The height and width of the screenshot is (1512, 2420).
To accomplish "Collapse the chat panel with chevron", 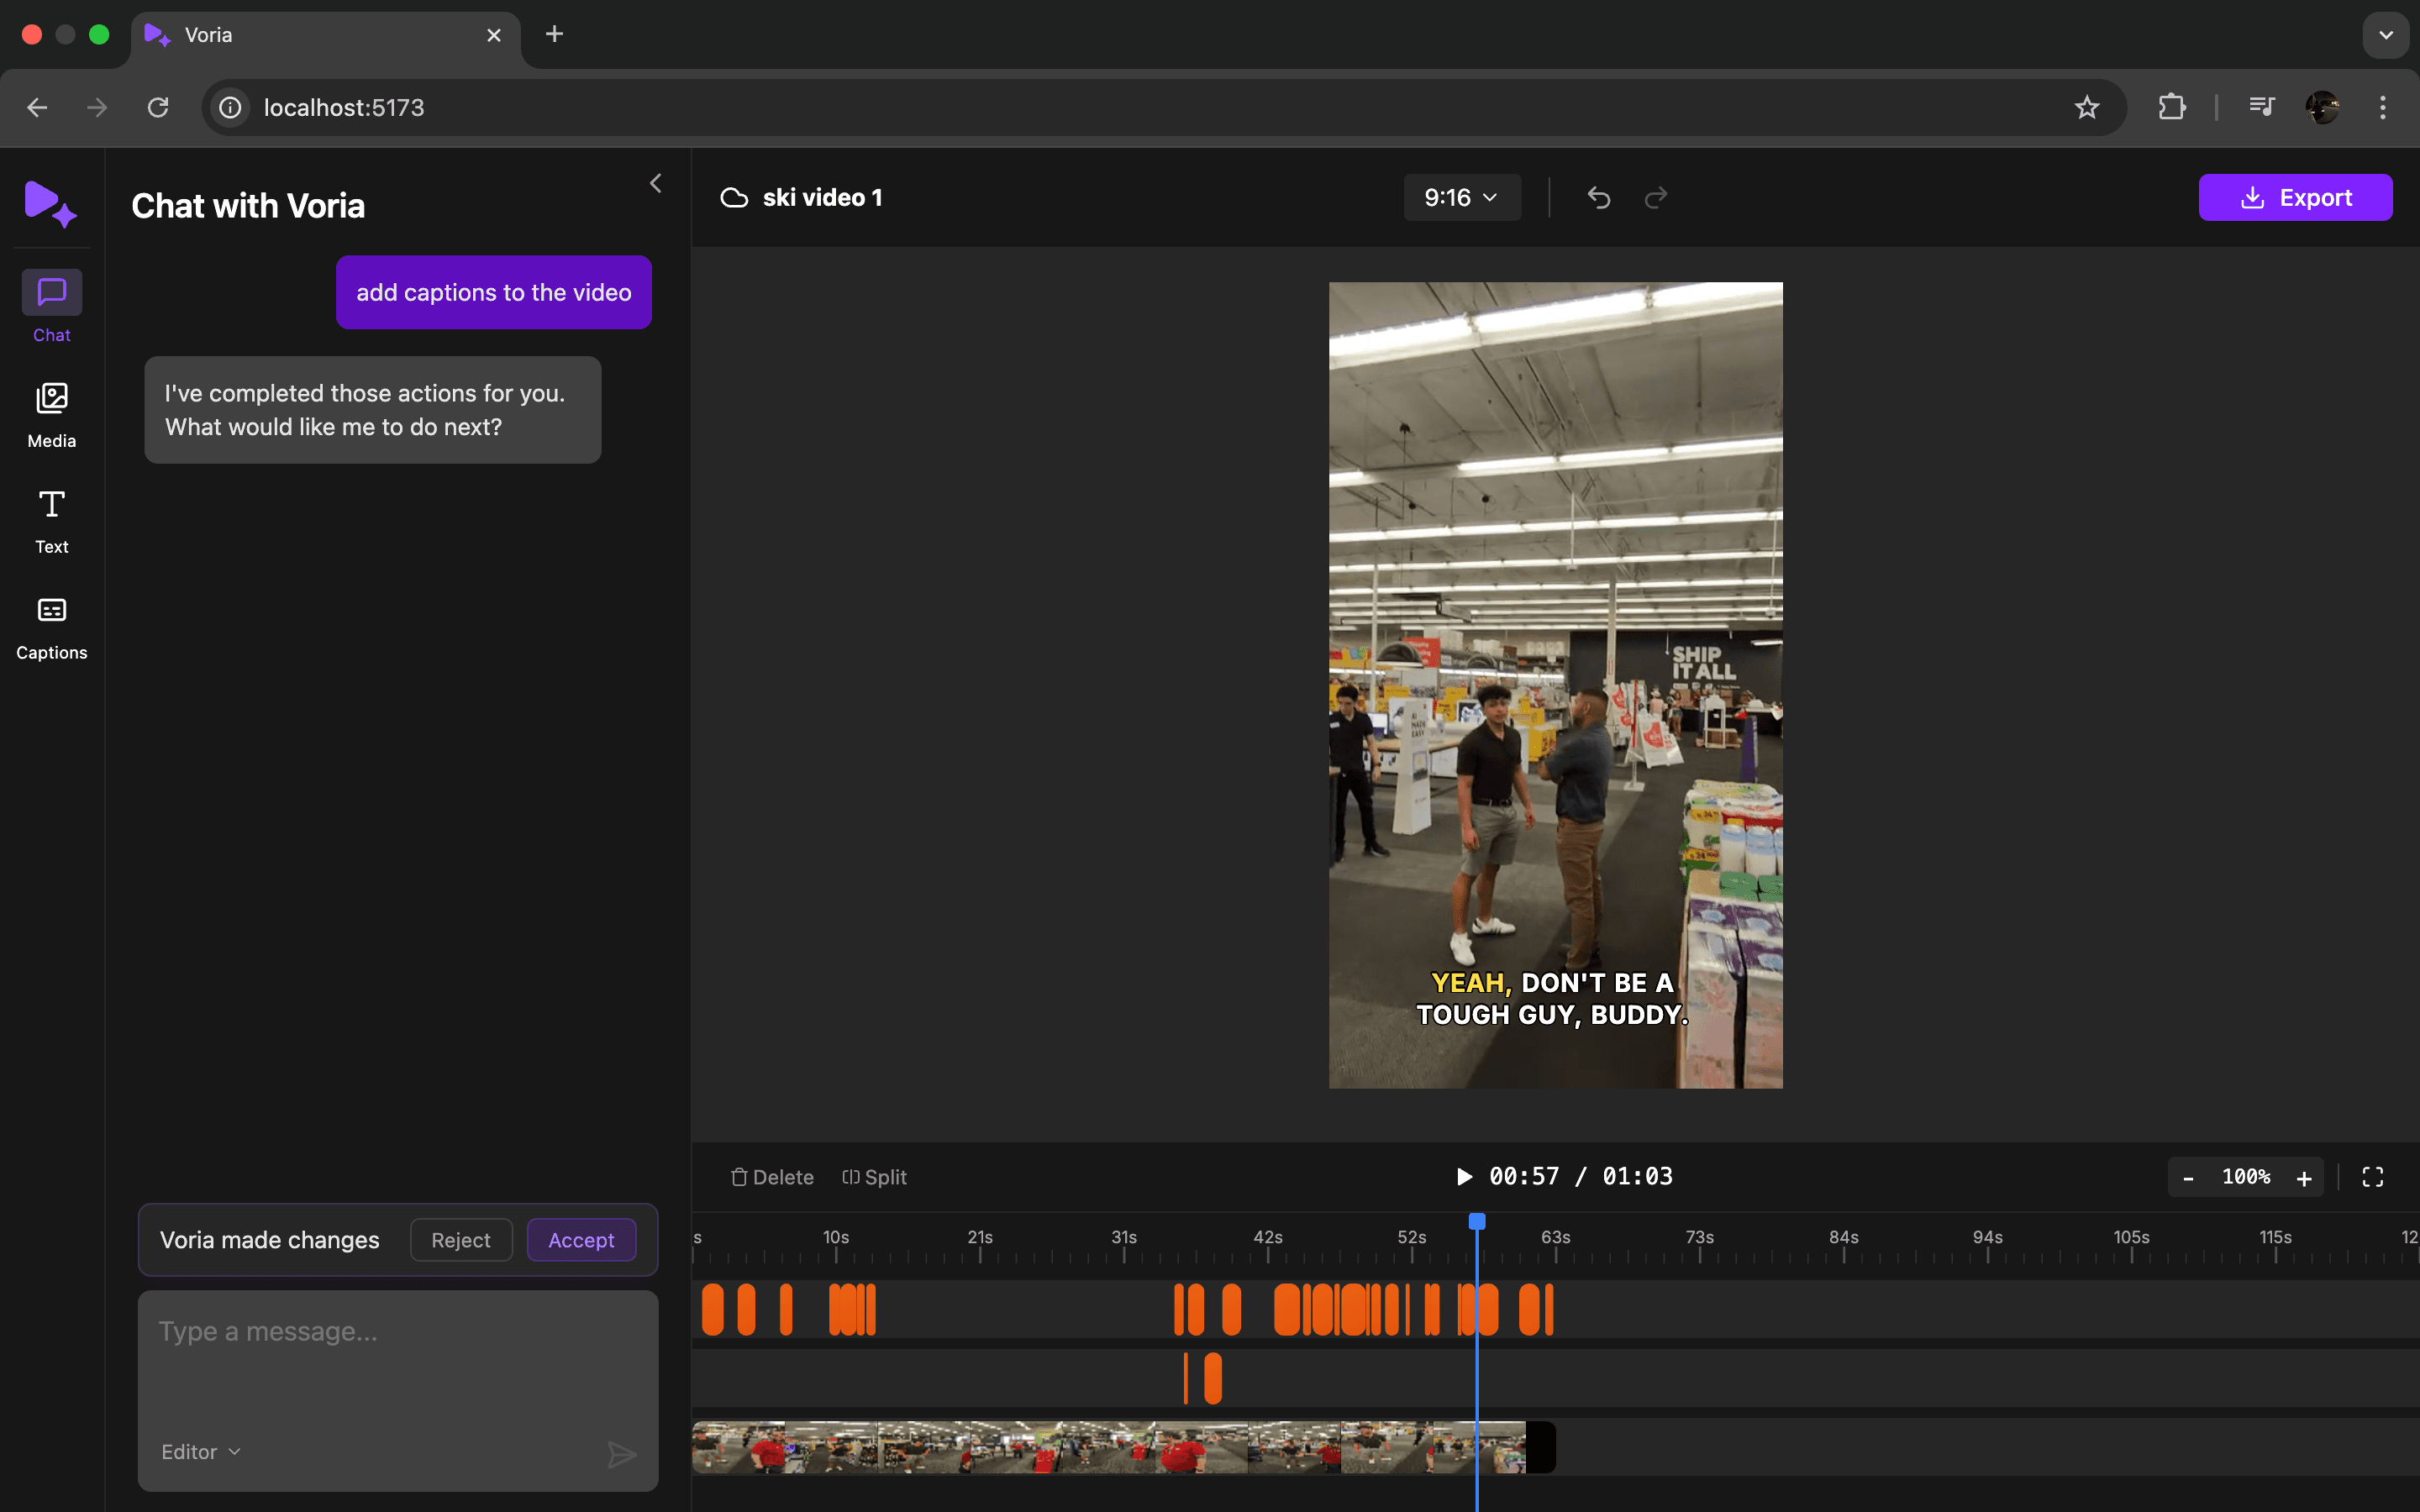I will click(x=656, y=183).
